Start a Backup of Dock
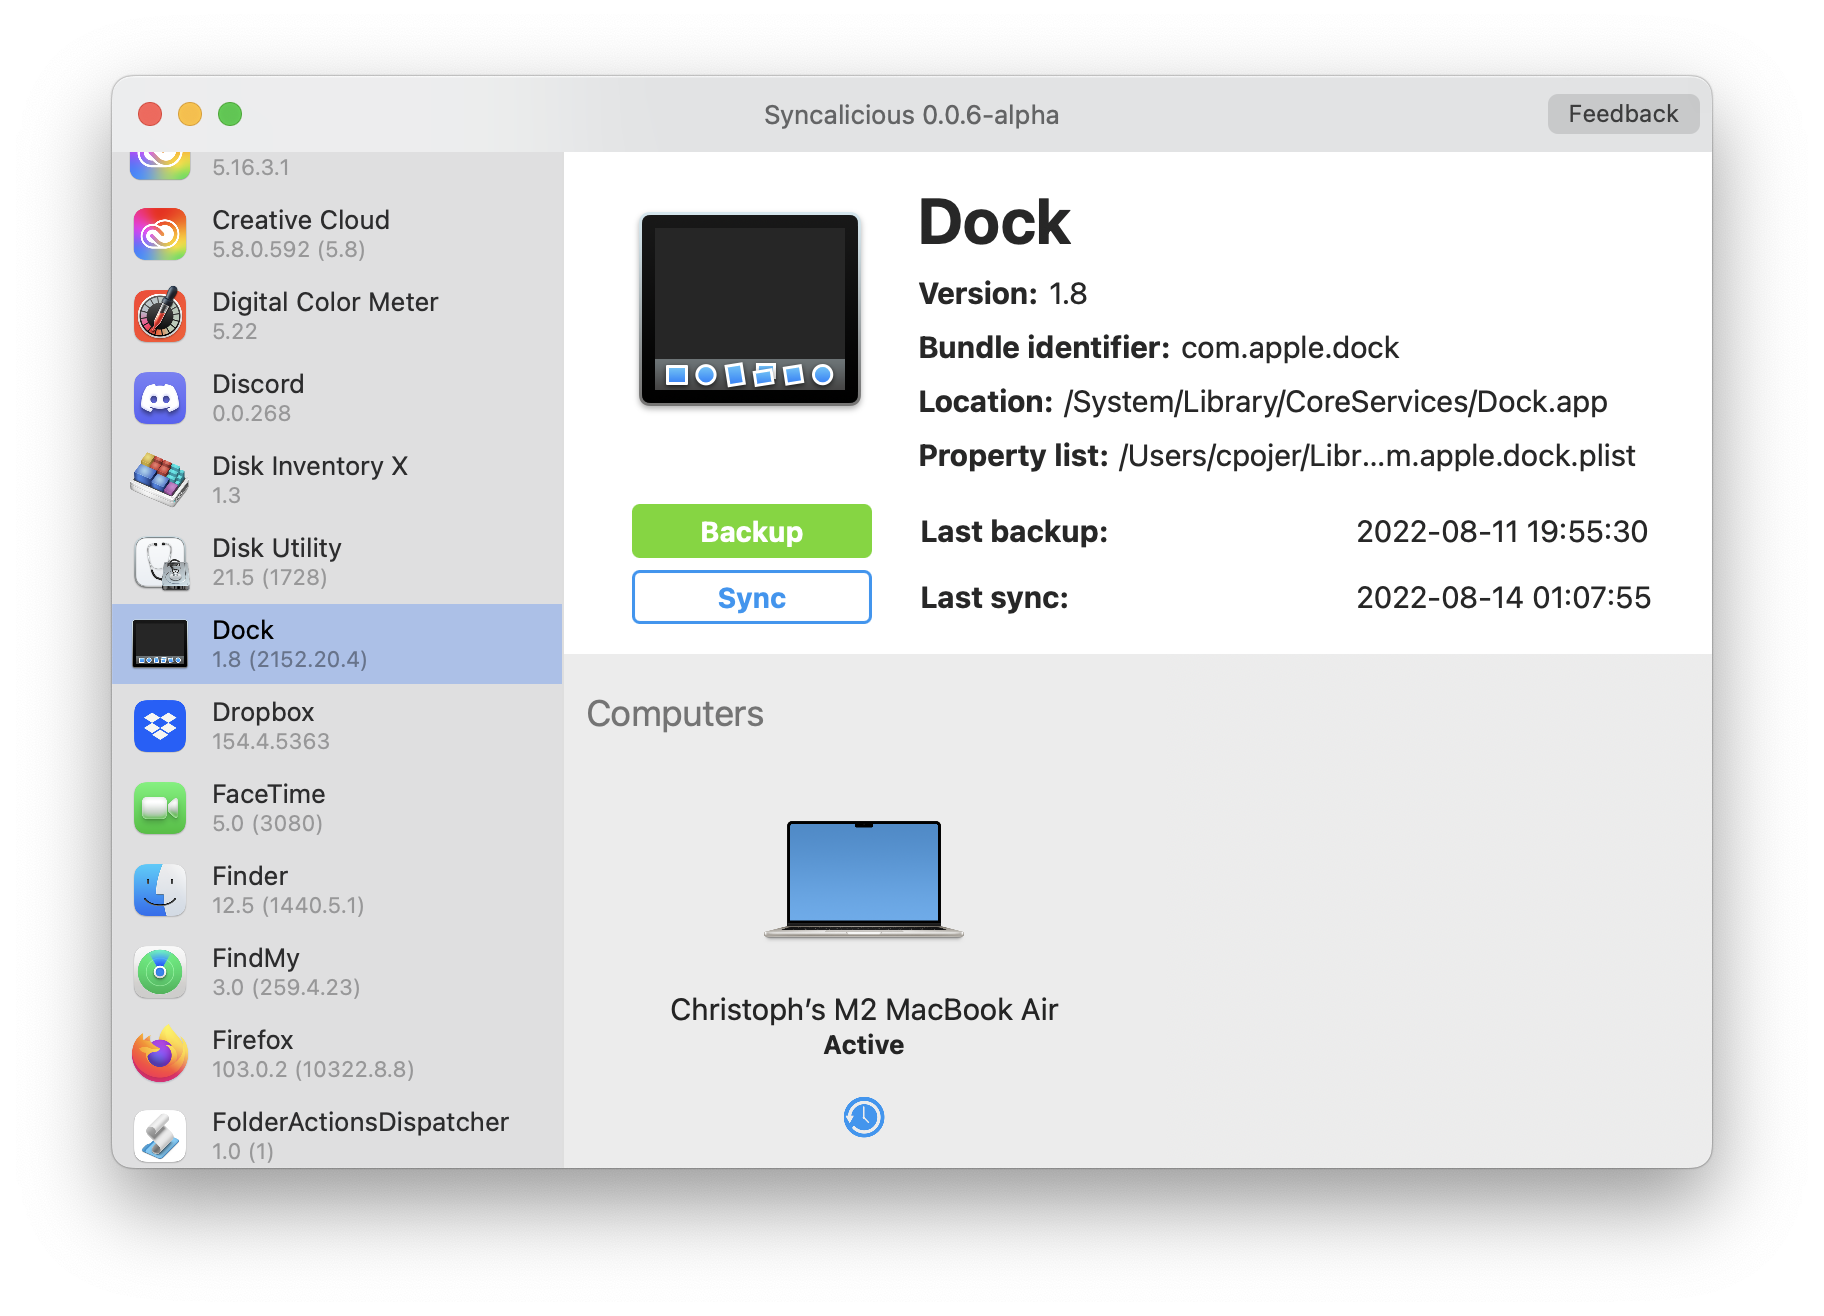The width and height of the screenshot is (1824, 1316). [x=752, y=531]
